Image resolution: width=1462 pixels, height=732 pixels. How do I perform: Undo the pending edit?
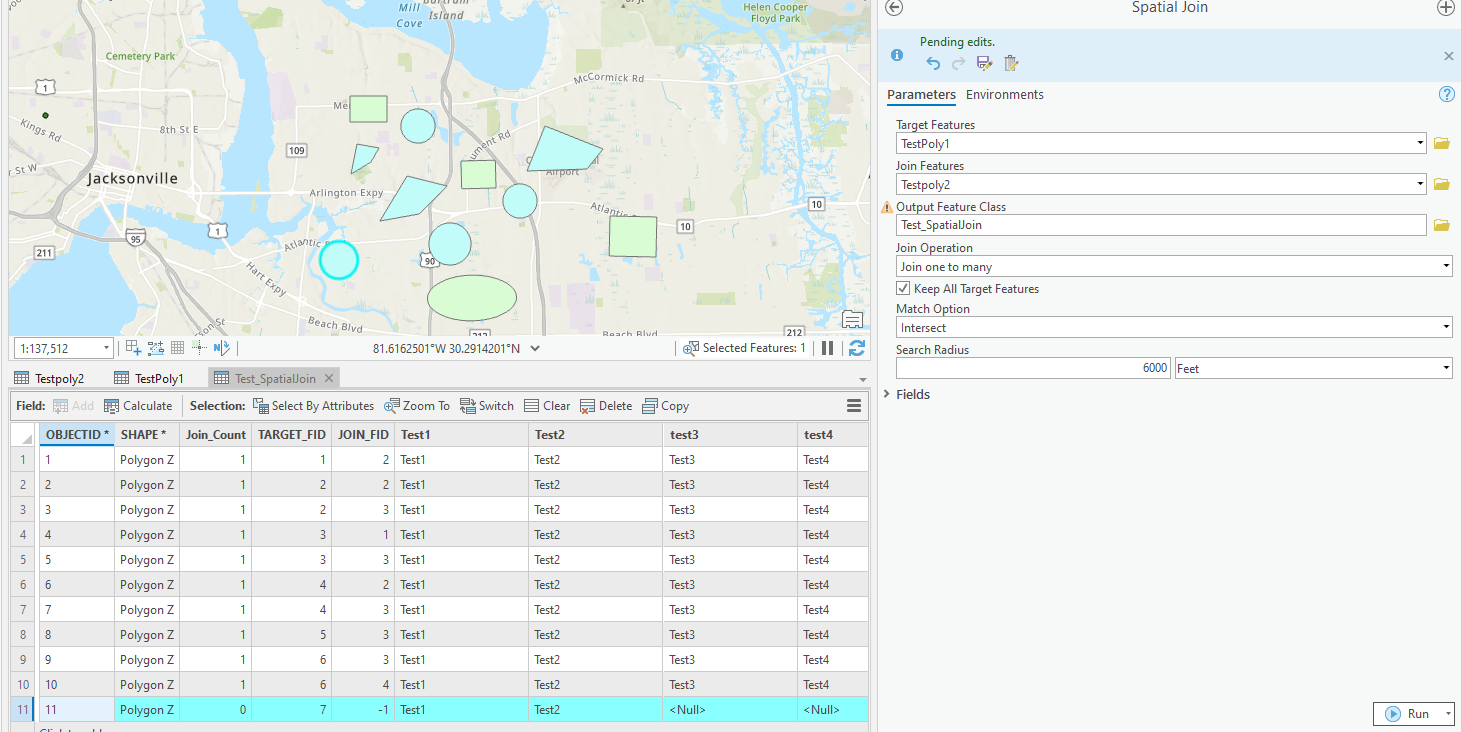click(x=932, y=62)
